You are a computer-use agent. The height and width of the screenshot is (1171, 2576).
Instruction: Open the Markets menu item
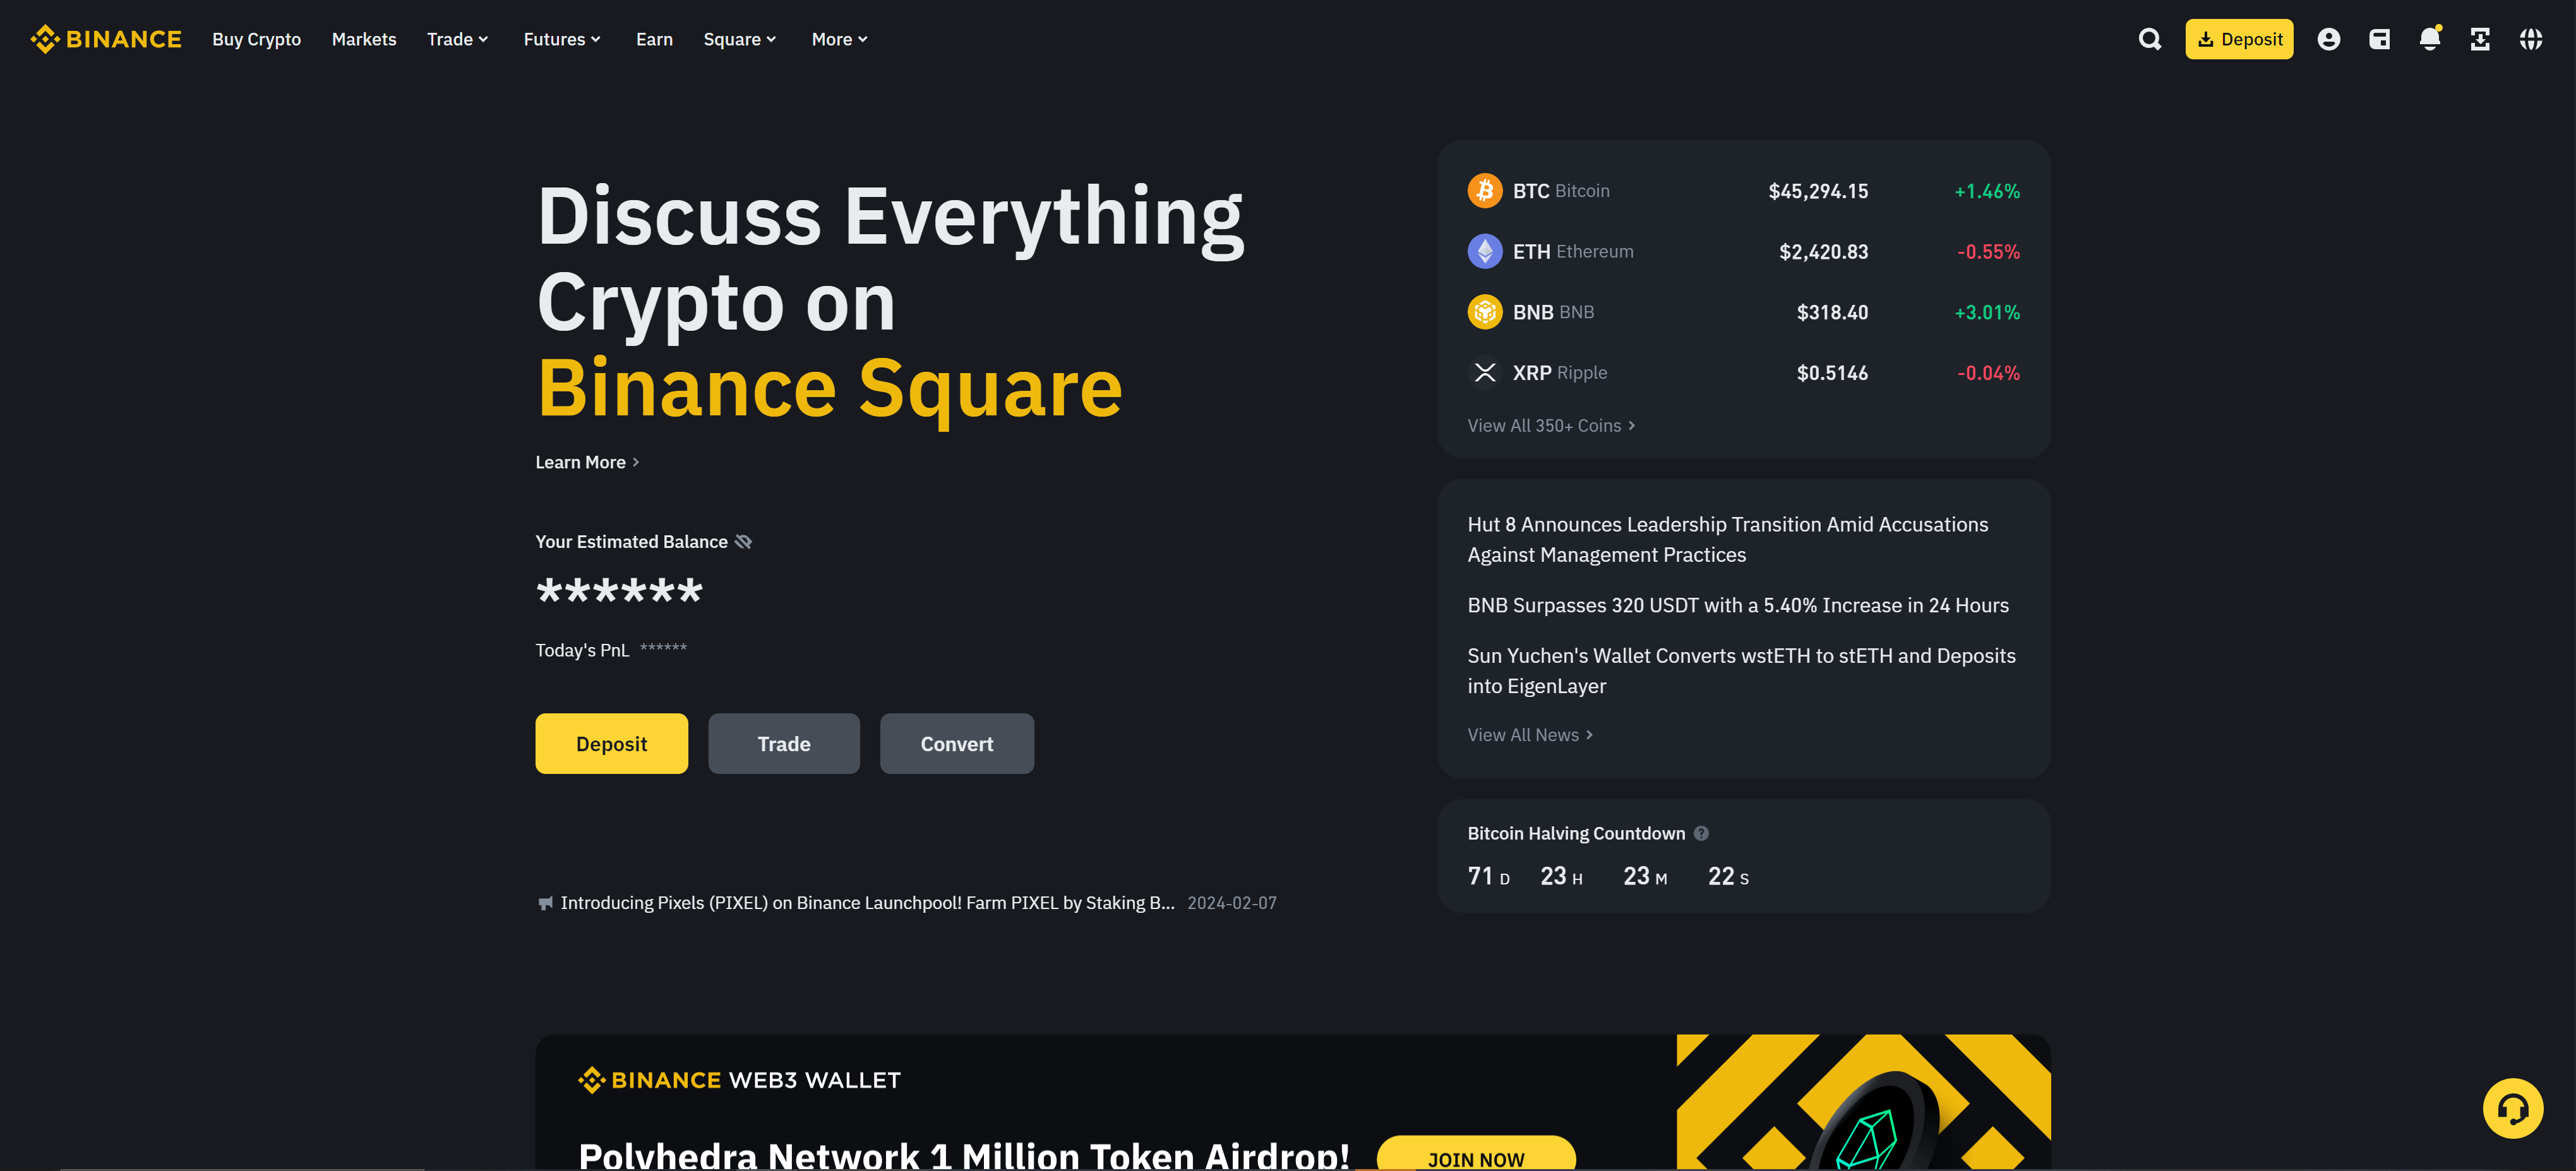point(364,39)
